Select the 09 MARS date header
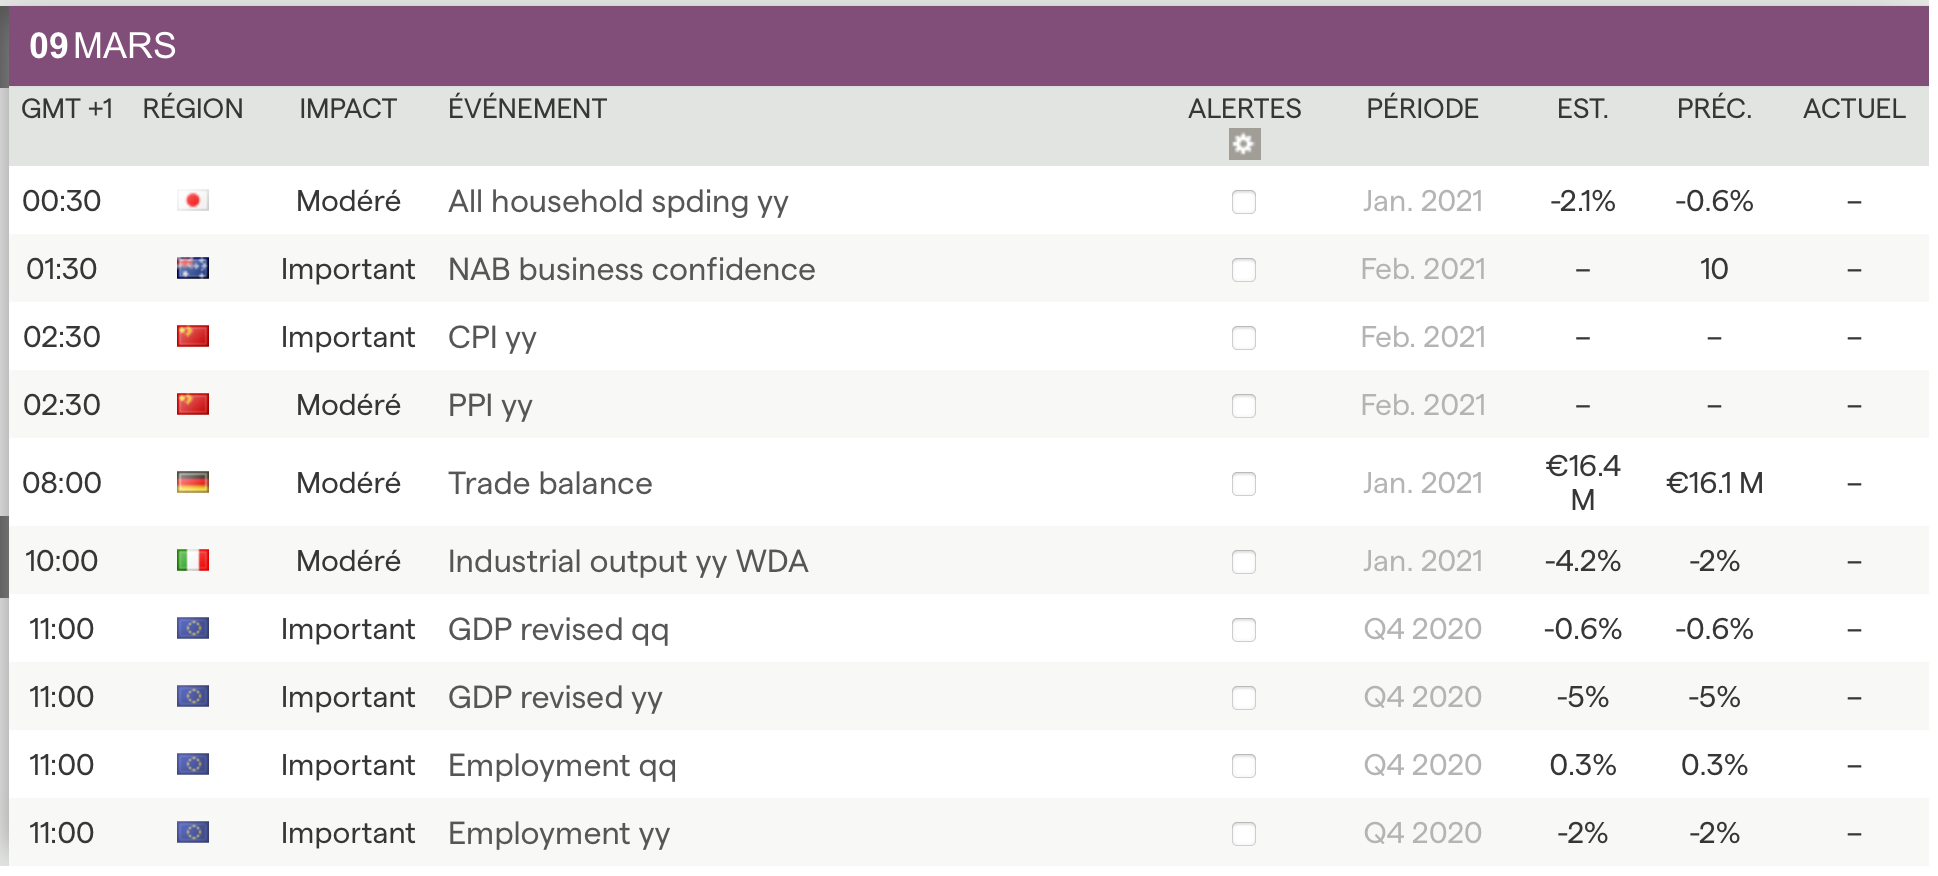1938x876 pixels. (102, 46)
